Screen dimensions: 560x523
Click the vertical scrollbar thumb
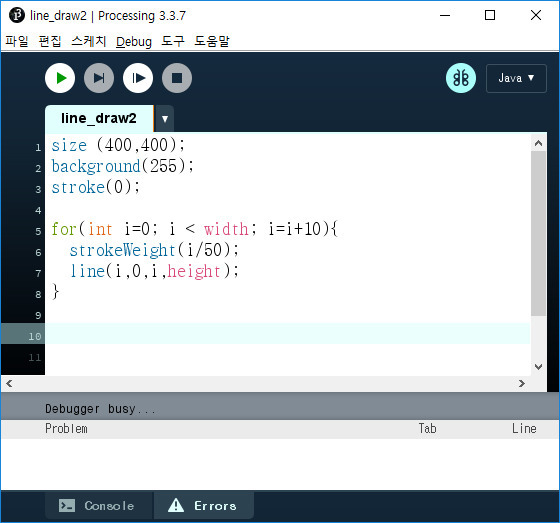point(538,233)
